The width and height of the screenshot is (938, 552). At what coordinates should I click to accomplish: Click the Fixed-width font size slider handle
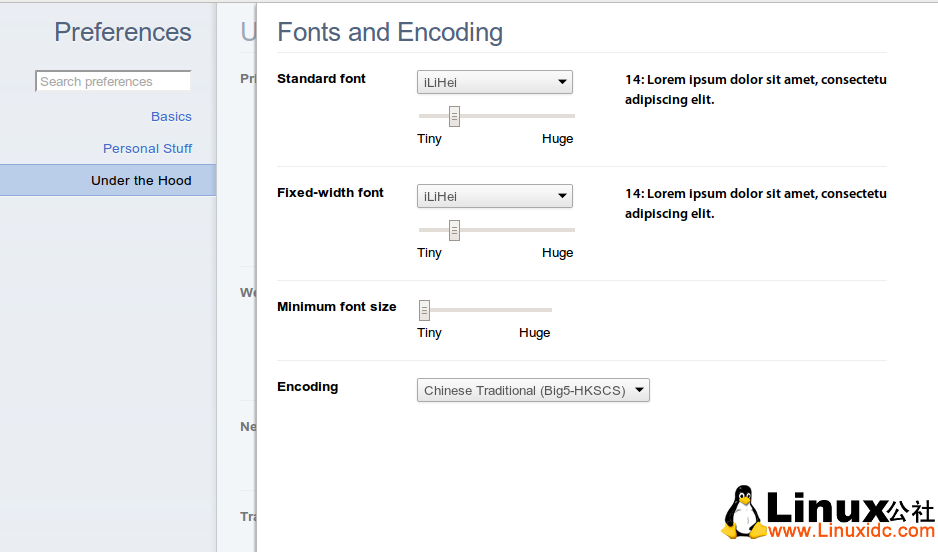(x=454, y=230)
